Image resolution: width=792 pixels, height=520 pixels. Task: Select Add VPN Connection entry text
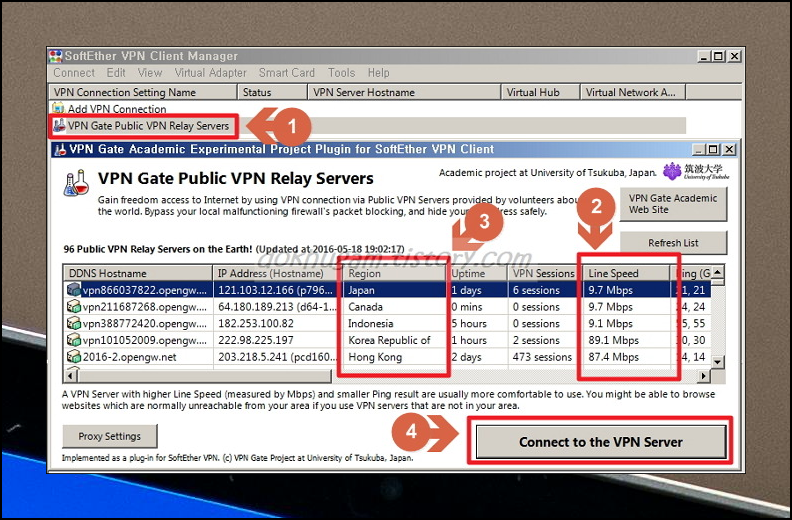(117, 109)
